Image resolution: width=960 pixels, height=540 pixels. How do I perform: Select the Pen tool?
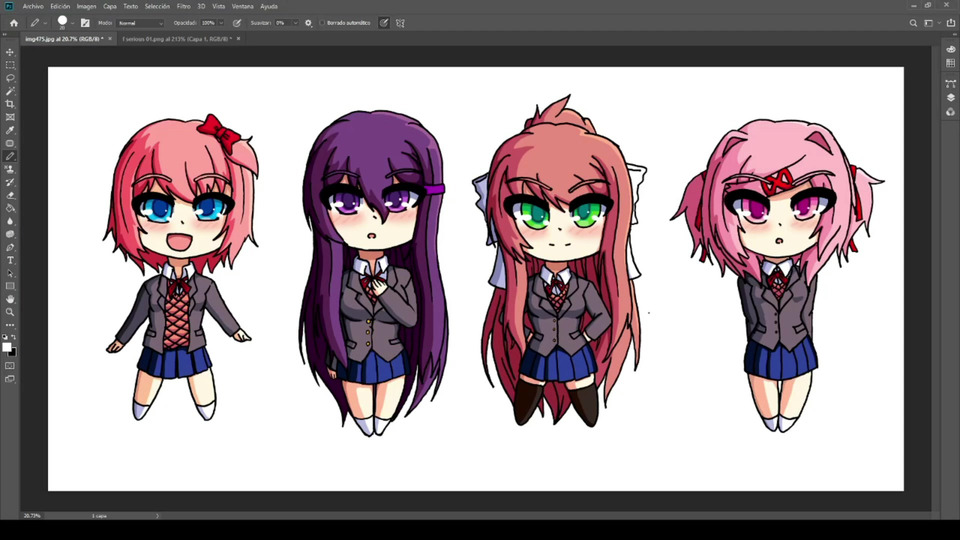[10, 247]
